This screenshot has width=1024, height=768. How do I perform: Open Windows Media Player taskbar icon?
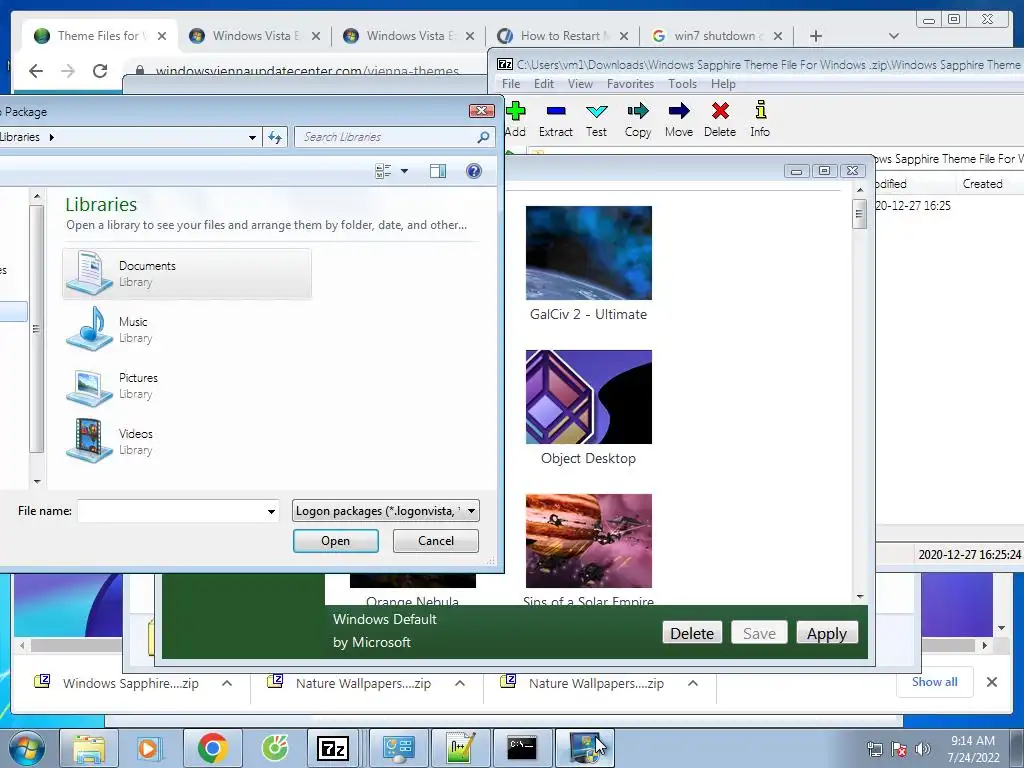[x=149, y=749]
